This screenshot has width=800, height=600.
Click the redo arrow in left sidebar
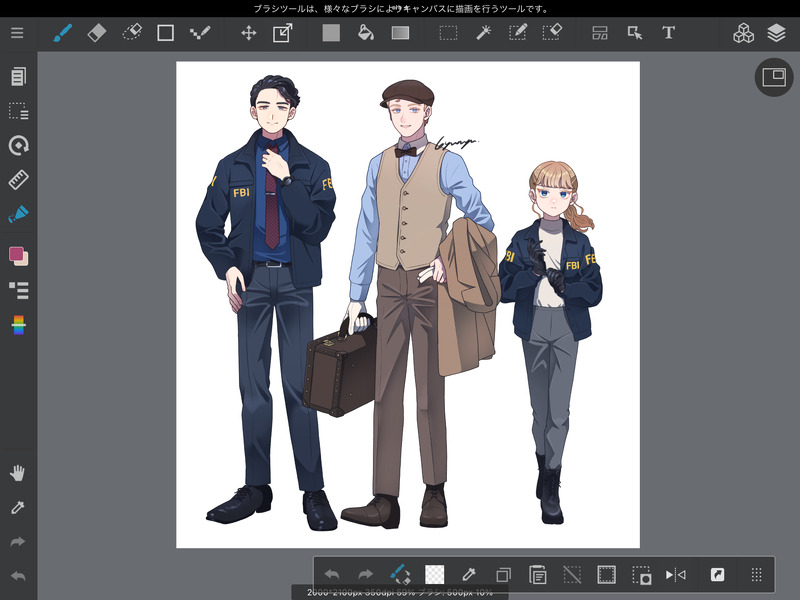tap(17, 542)
